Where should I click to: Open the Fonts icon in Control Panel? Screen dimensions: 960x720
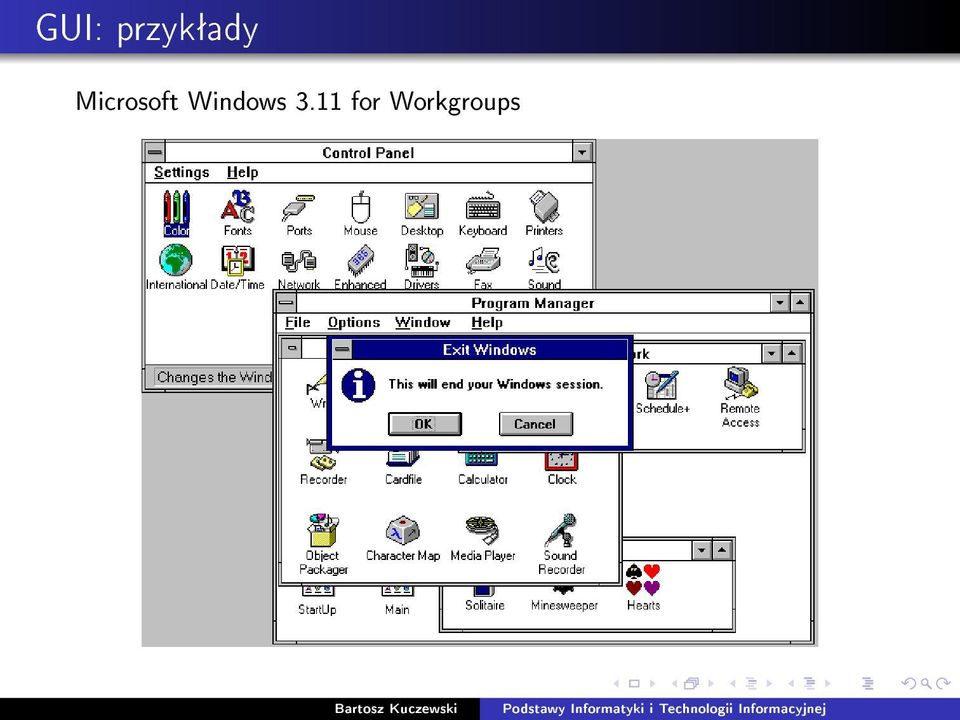[238, 213]
